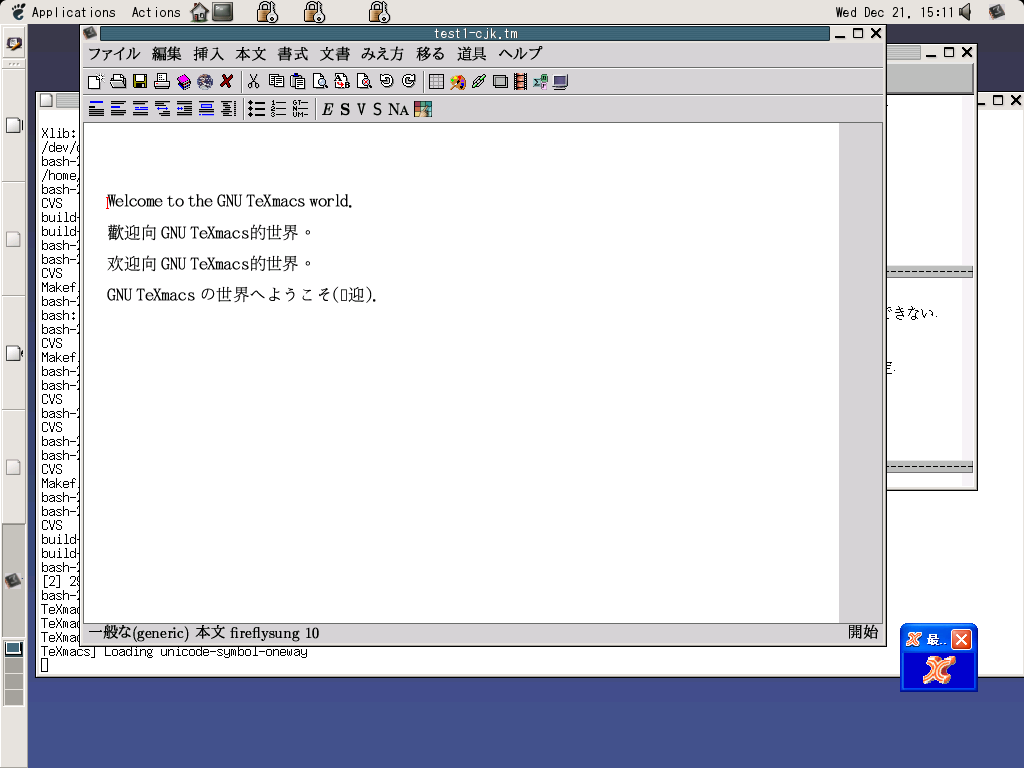Open a file using the folder icon
Image resolution: width=1024 pixels, height=768 pixels.
coord(118,82)
